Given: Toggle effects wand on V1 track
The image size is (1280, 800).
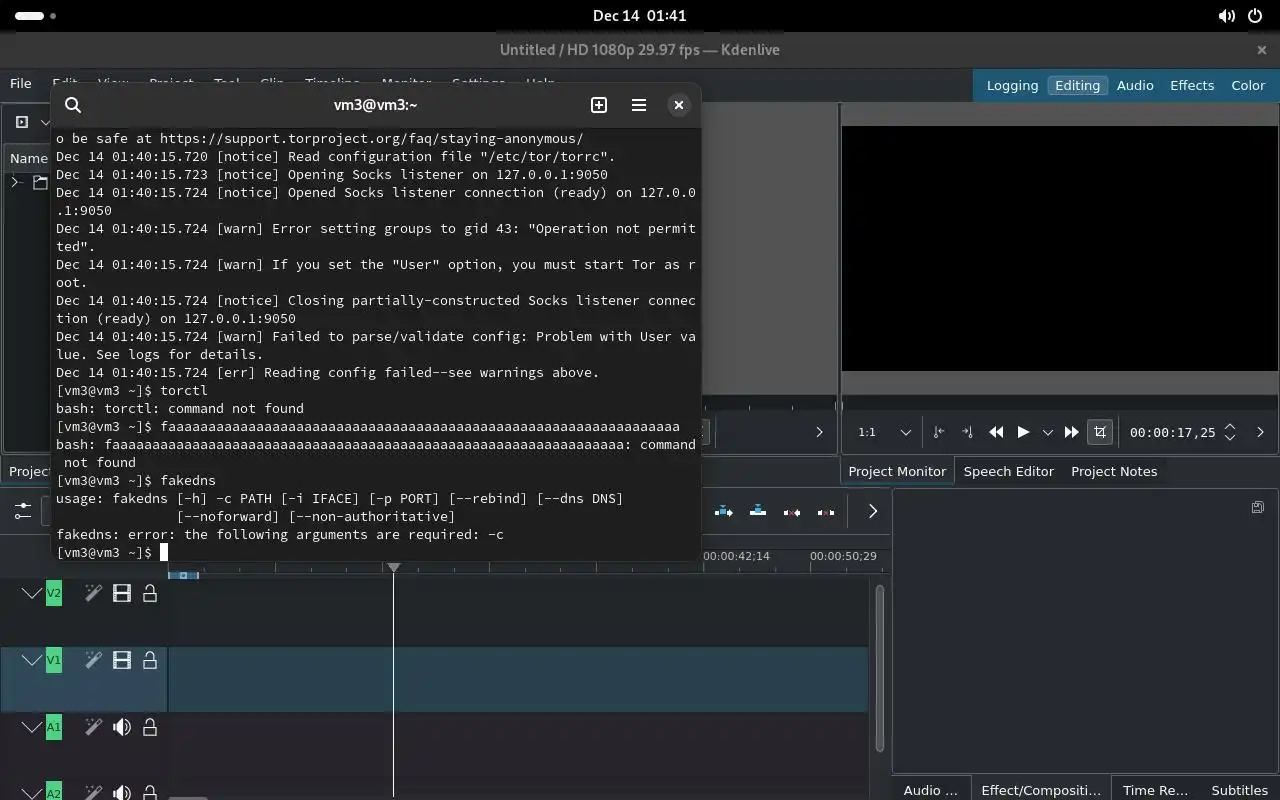Looking at the screenshot, I should click(x=93, y=660).
